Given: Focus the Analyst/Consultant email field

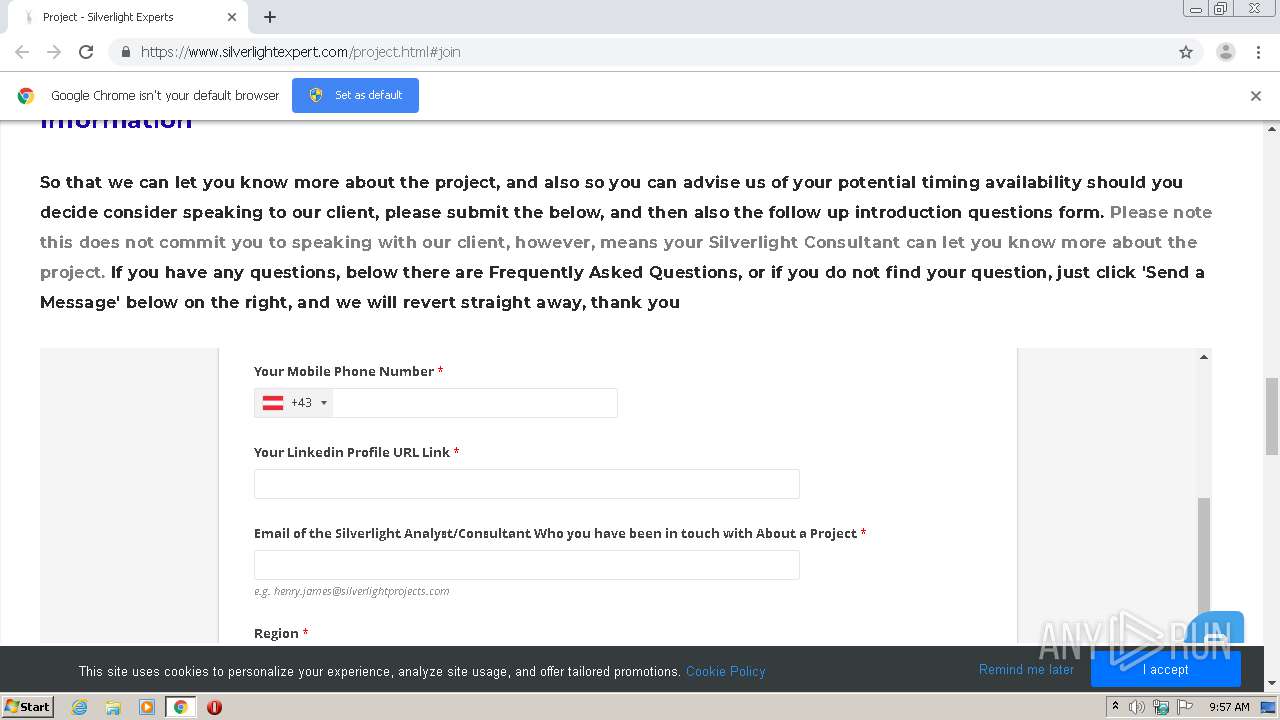Looking at the screenshot, I should point(527,565).
